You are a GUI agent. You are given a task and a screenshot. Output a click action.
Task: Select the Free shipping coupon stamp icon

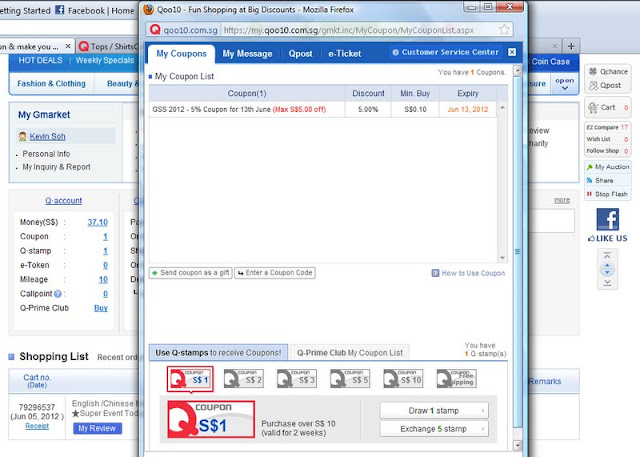tap(456, 379)
